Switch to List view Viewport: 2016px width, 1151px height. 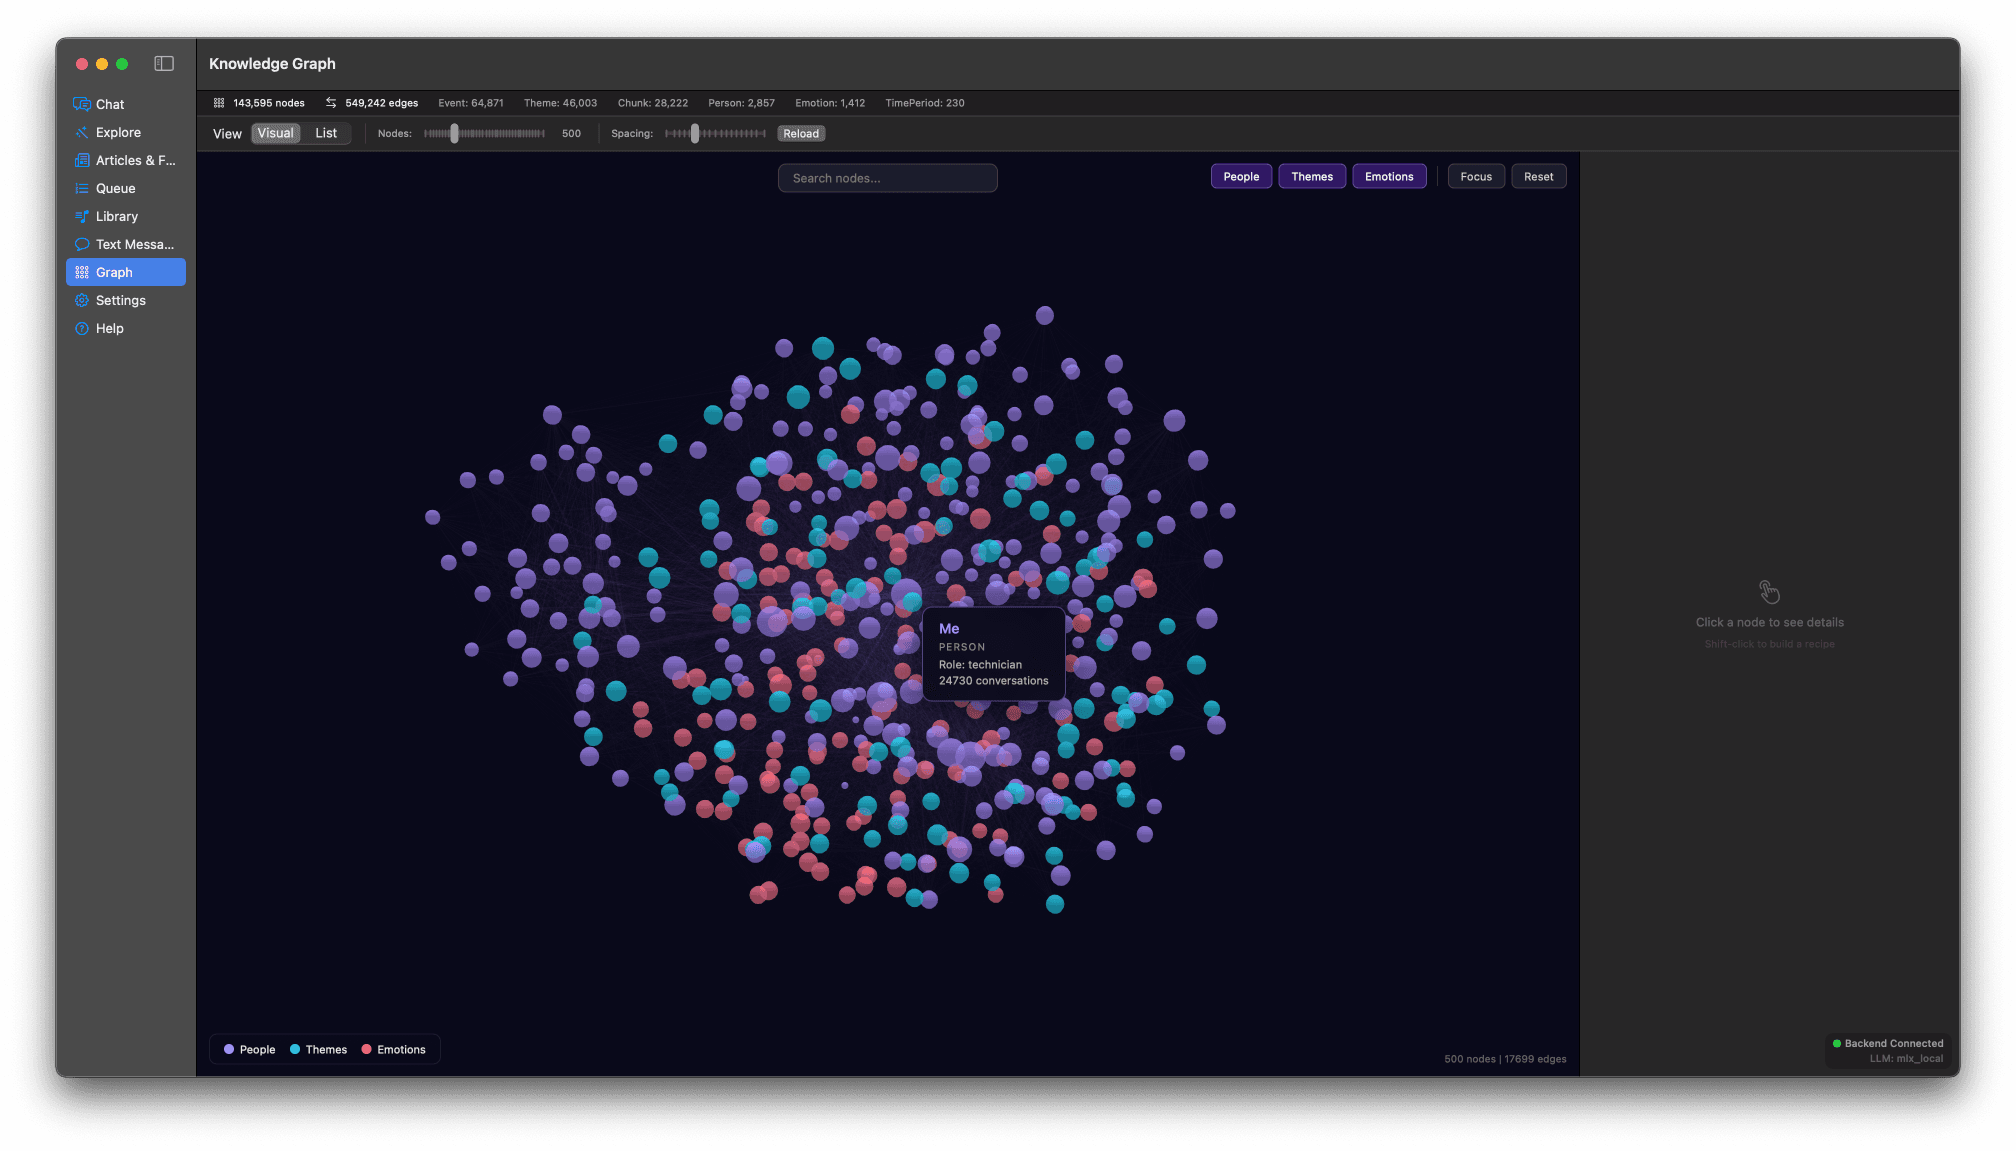pyautogui.click(x=326, y=133)
